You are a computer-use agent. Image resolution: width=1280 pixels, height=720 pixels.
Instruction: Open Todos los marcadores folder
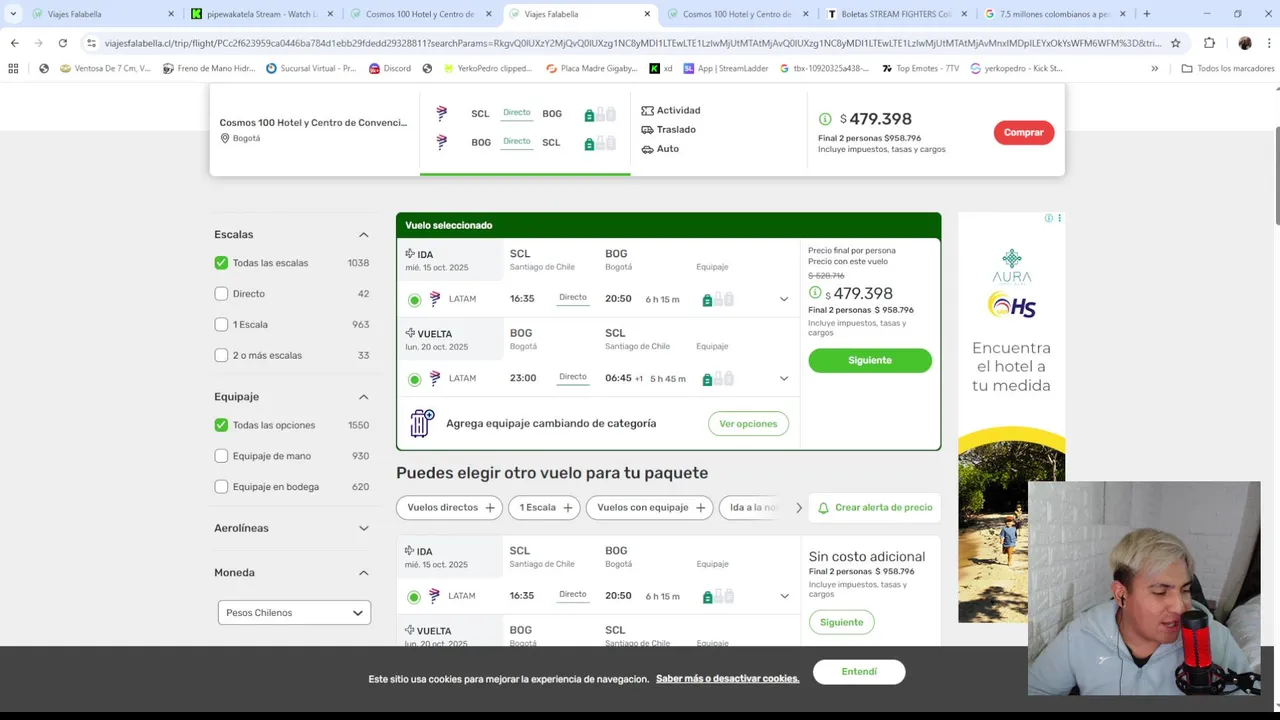pyautogui.click(x=1228, y=68)
